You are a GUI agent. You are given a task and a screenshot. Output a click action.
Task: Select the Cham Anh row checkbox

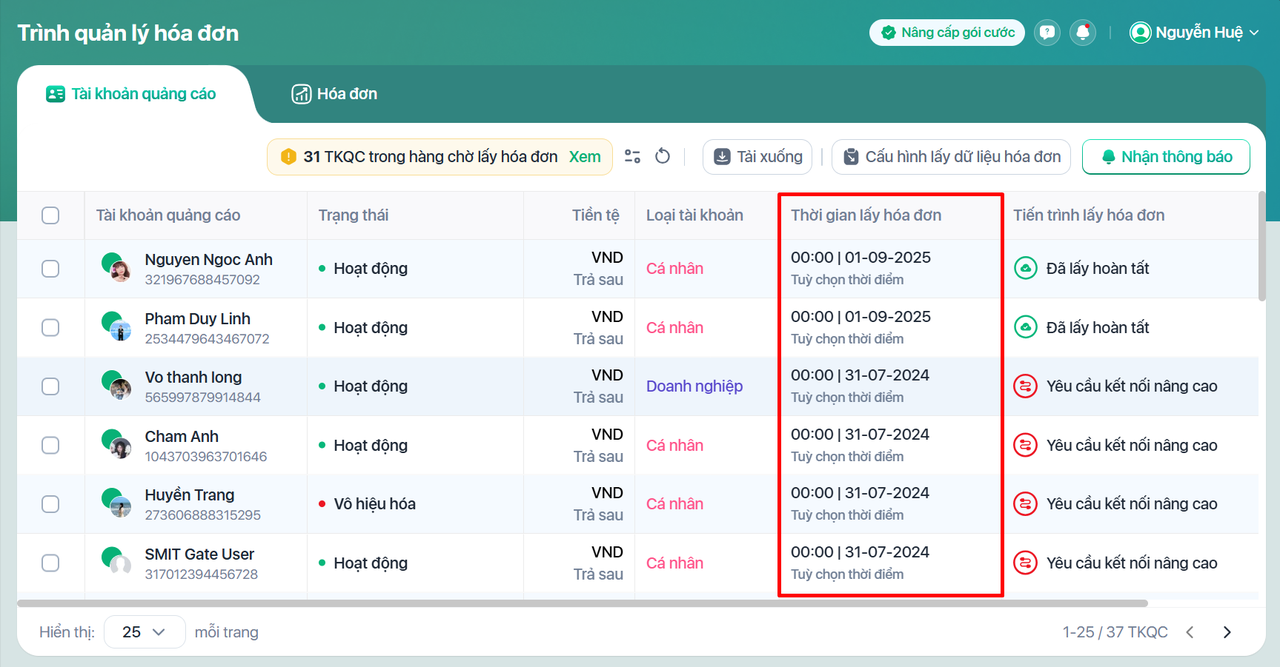coord(50,446)
